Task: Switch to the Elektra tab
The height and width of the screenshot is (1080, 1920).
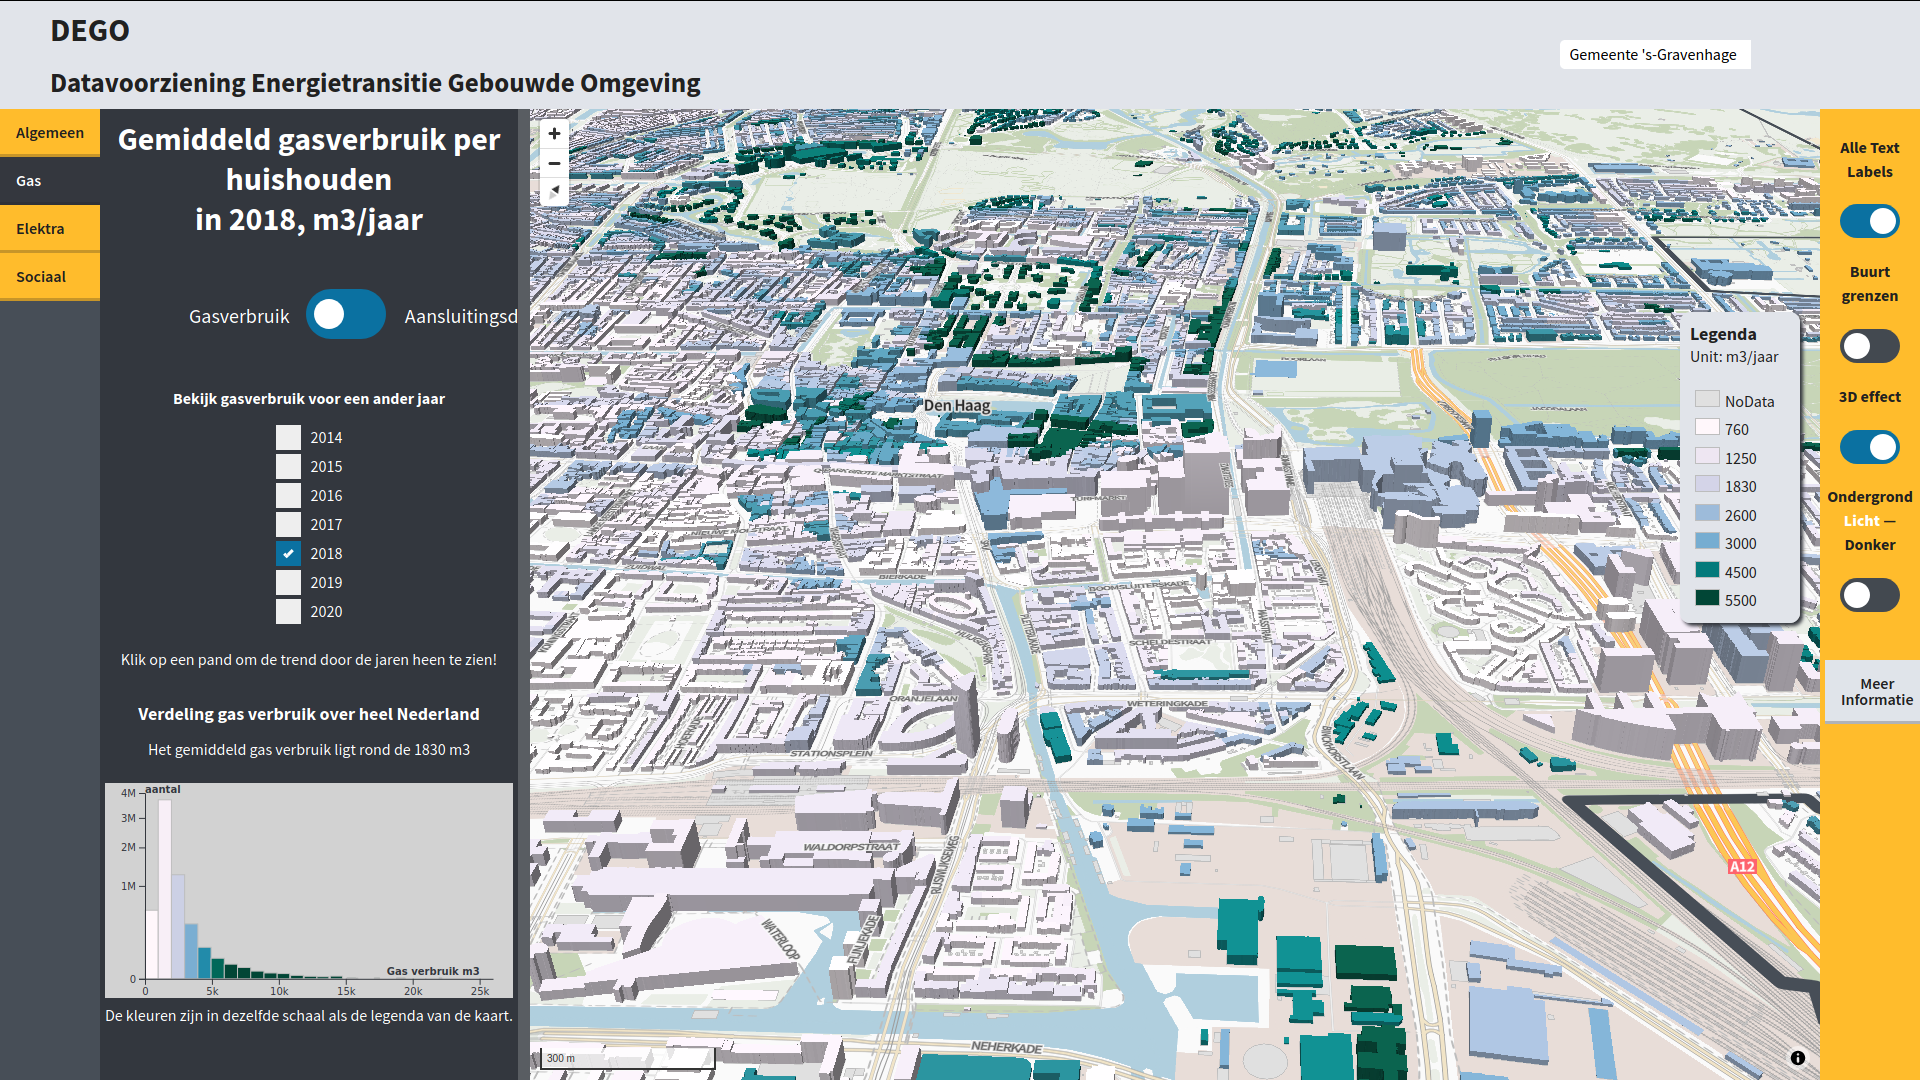Action: tap(49, 228)
